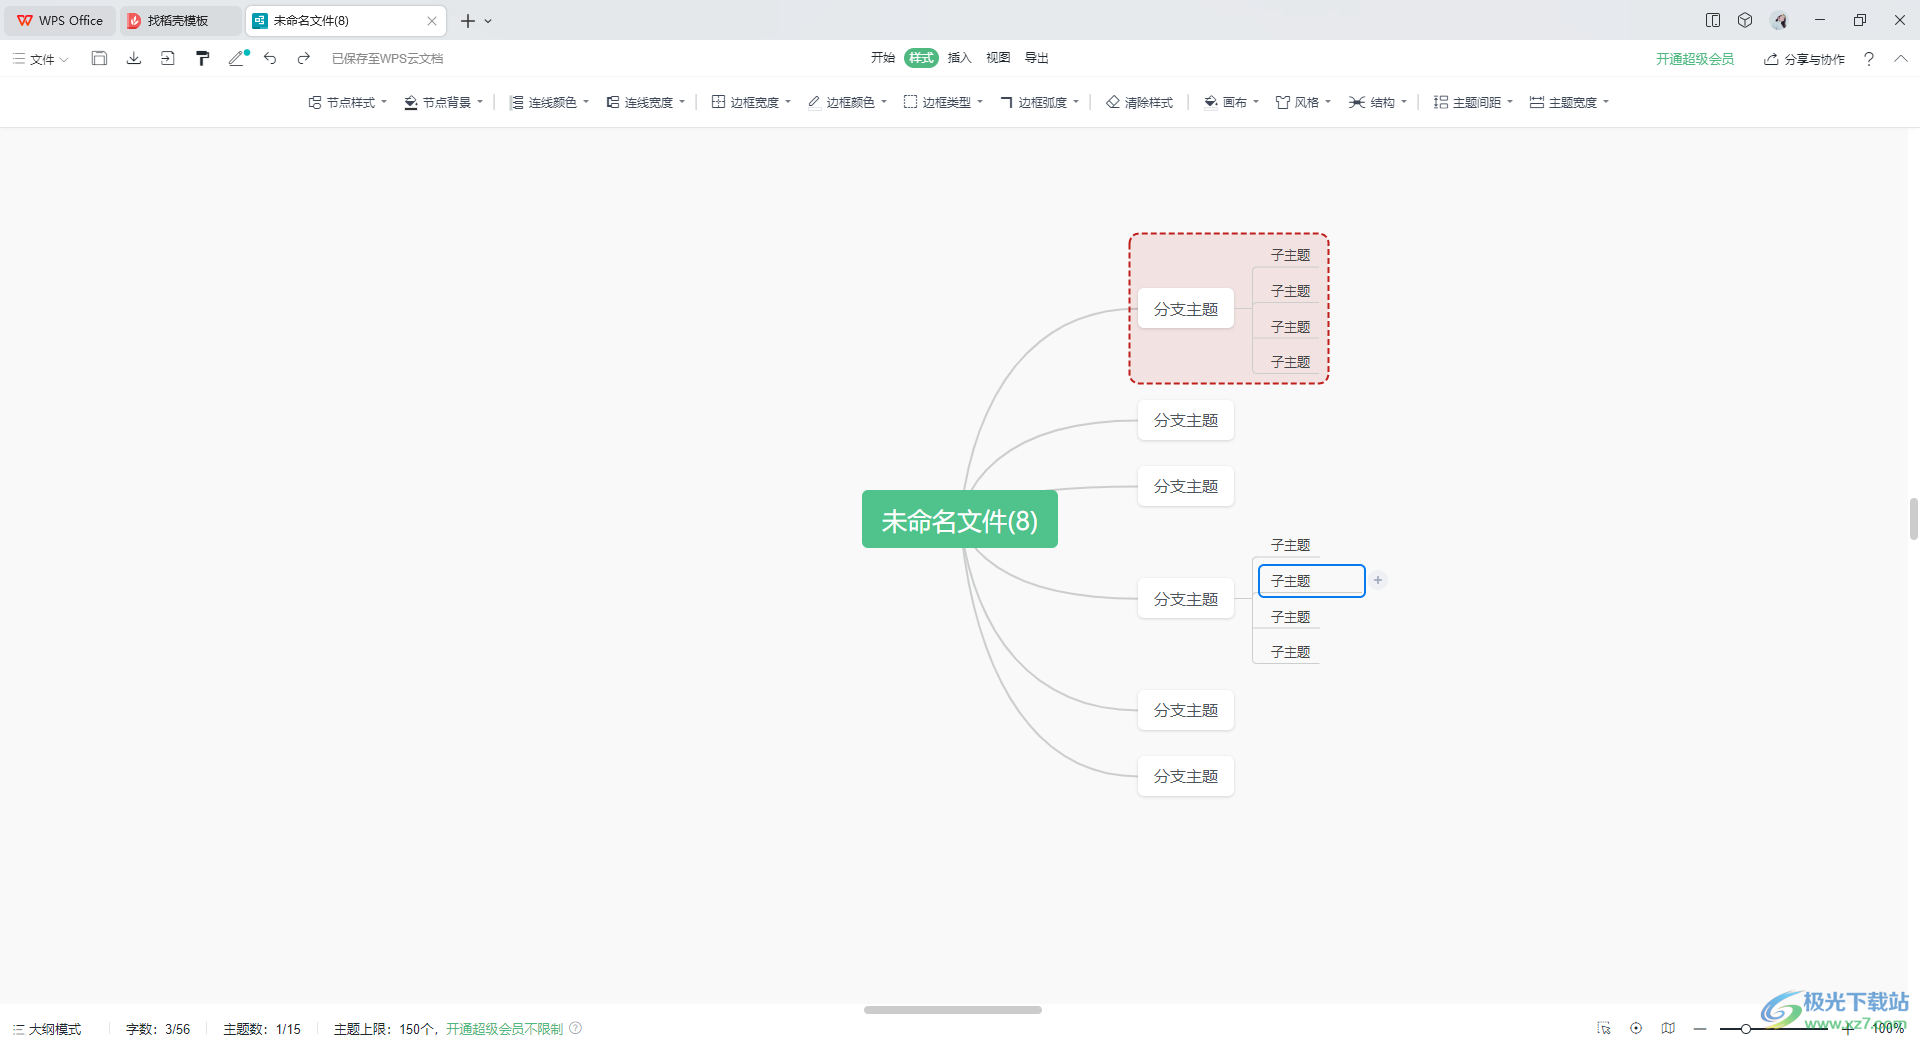This screenshot has height=1040, width=1920.
Task: Open the 边框弧度 dropdown
Action: 1039,102
